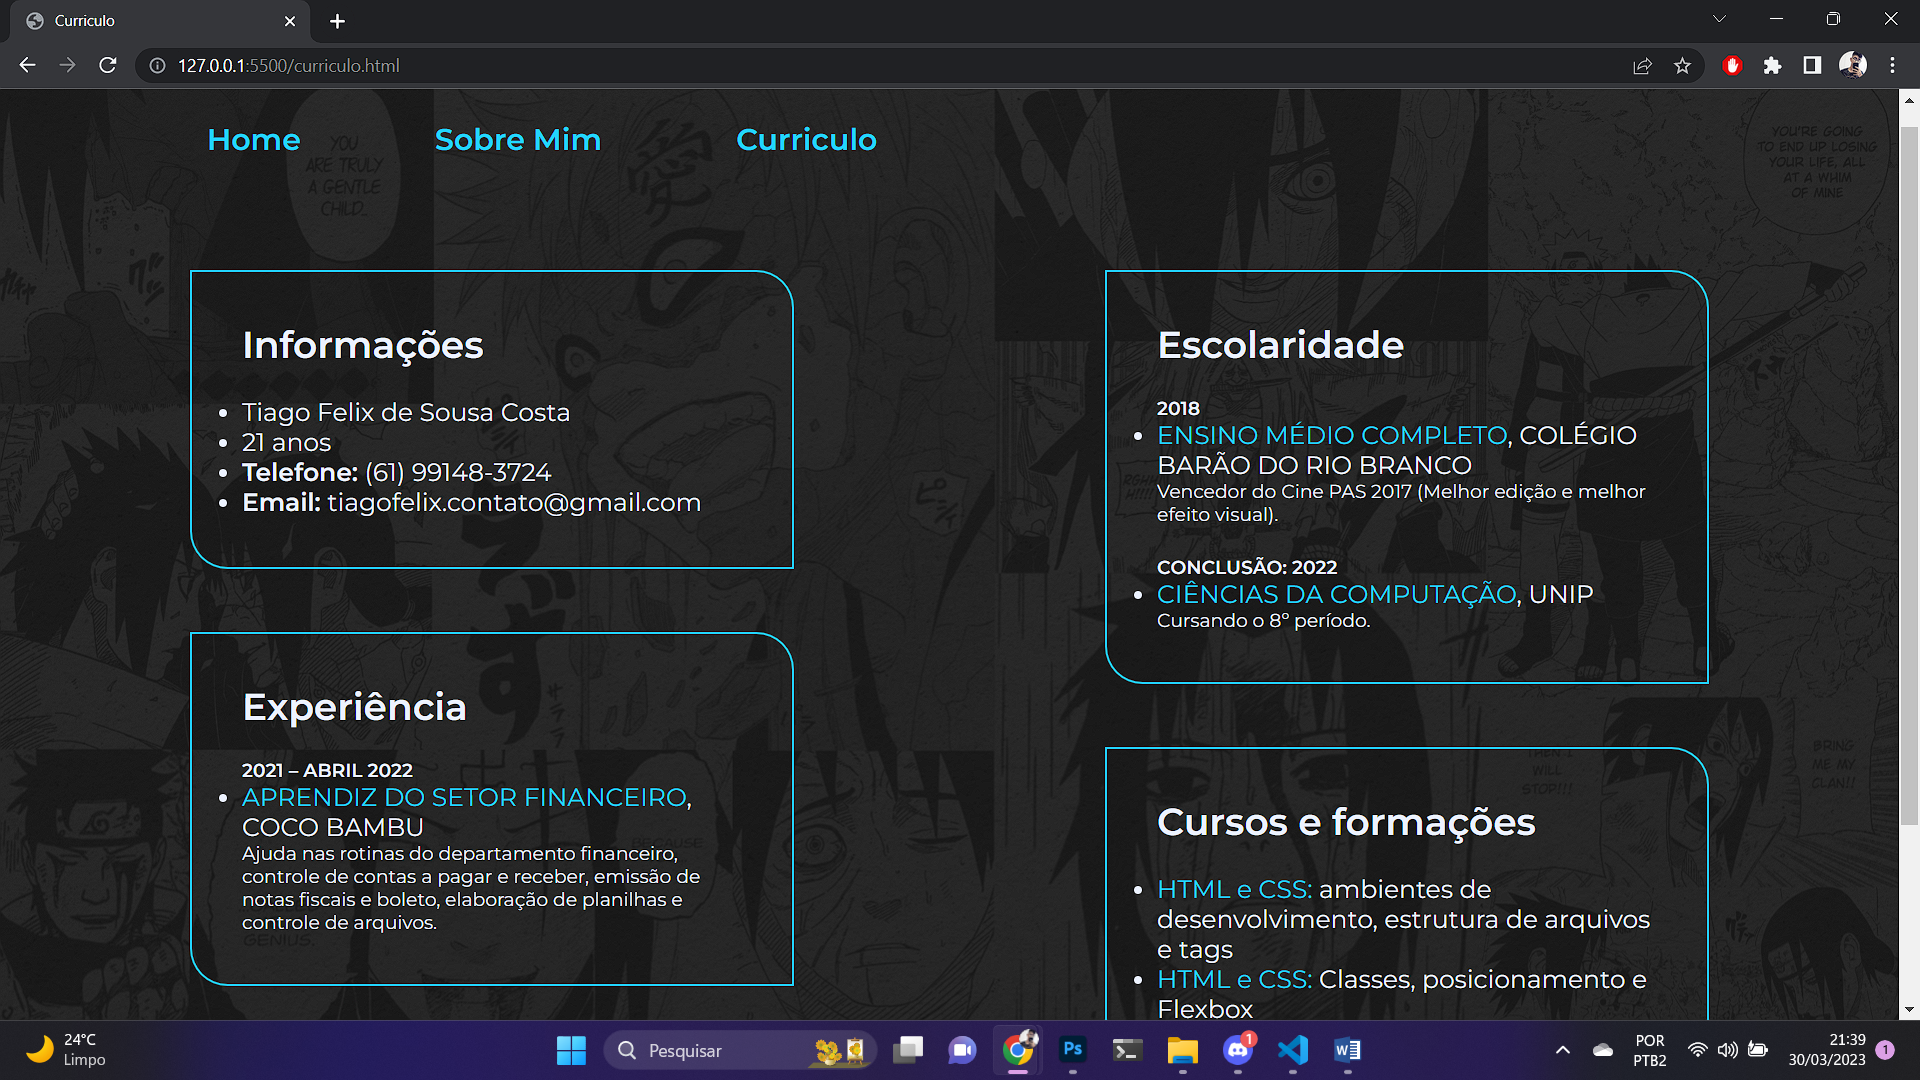Viewport: 1920px width, 1080px height.
Task: Navigate to the Home link
Action: pyautogui.click(x=254, y=140)
